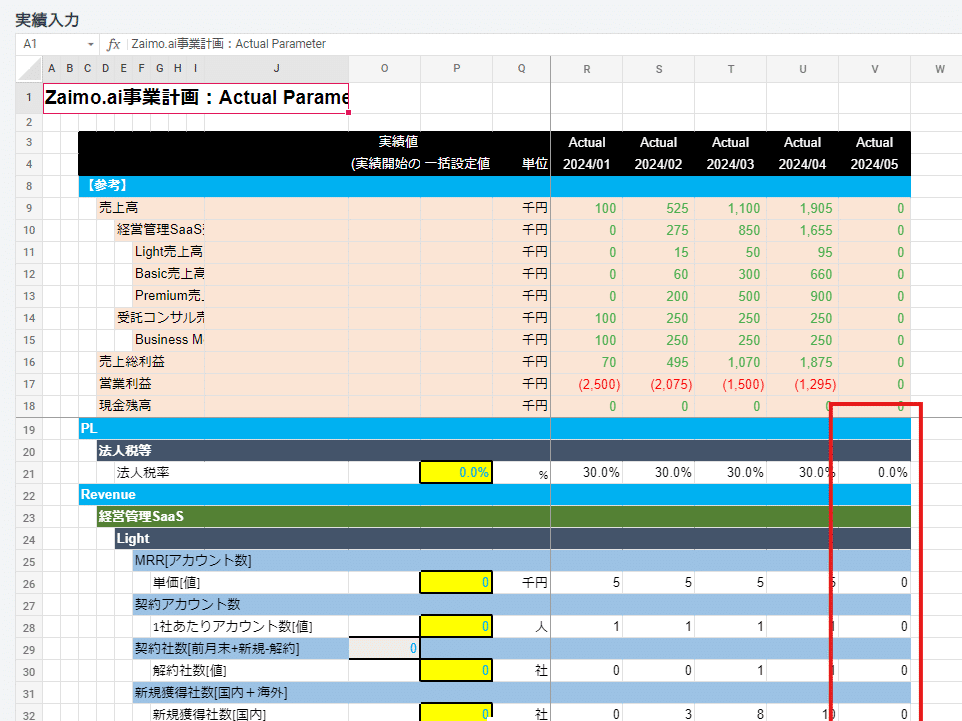Click the MRR[アカウント数] row
Viewport: 962px width, 721px height.
click(521, 561)
